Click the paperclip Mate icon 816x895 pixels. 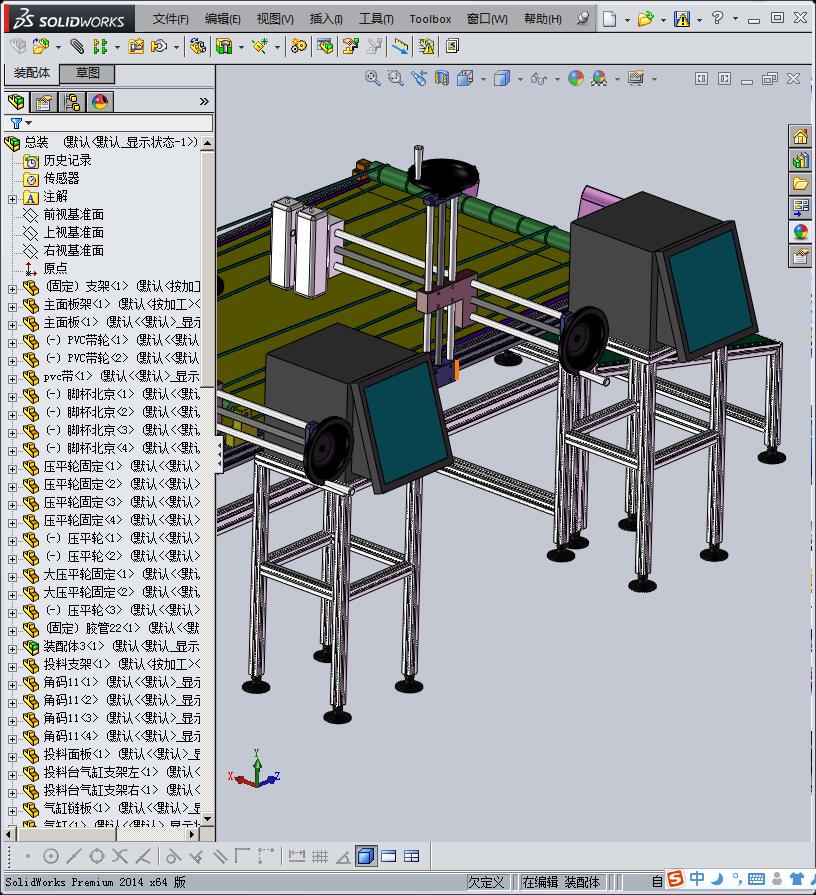pyautogui.click(x=77, y=46)
